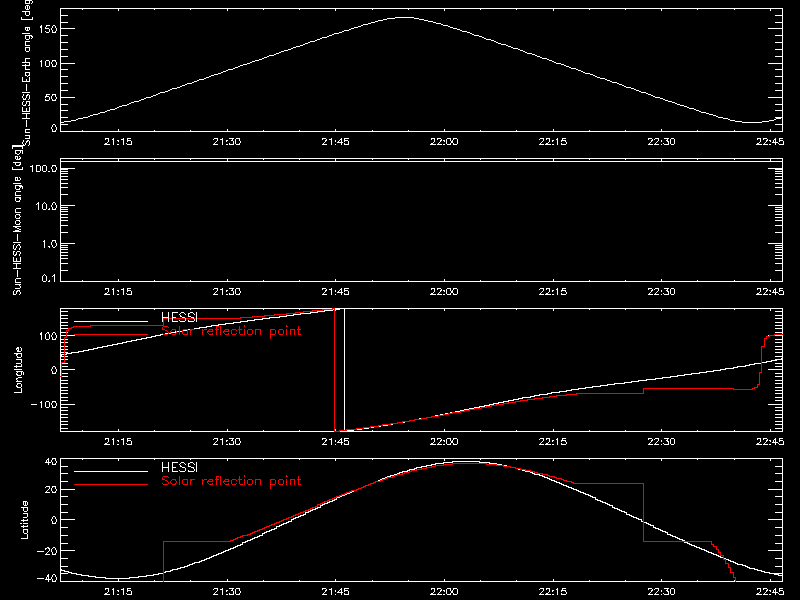The width and height of the screenshot is (800, 600).
Task: Click the 40 tick on Latitude axis
Action: click(x=51, y=462)
